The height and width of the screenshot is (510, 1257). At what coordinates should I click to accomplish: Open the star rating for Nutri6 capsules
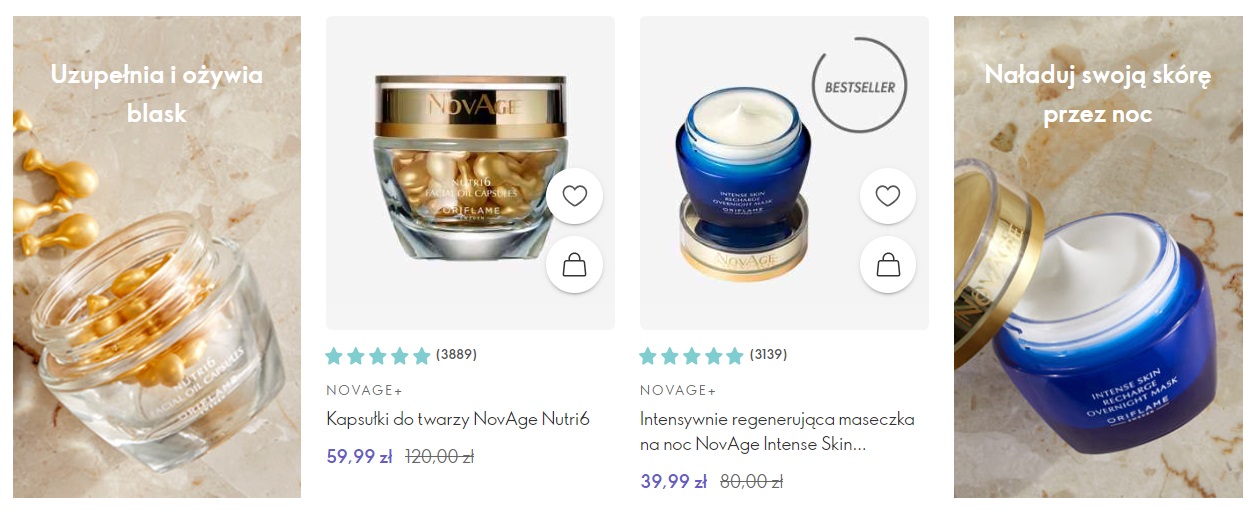[x=378, y=355]
